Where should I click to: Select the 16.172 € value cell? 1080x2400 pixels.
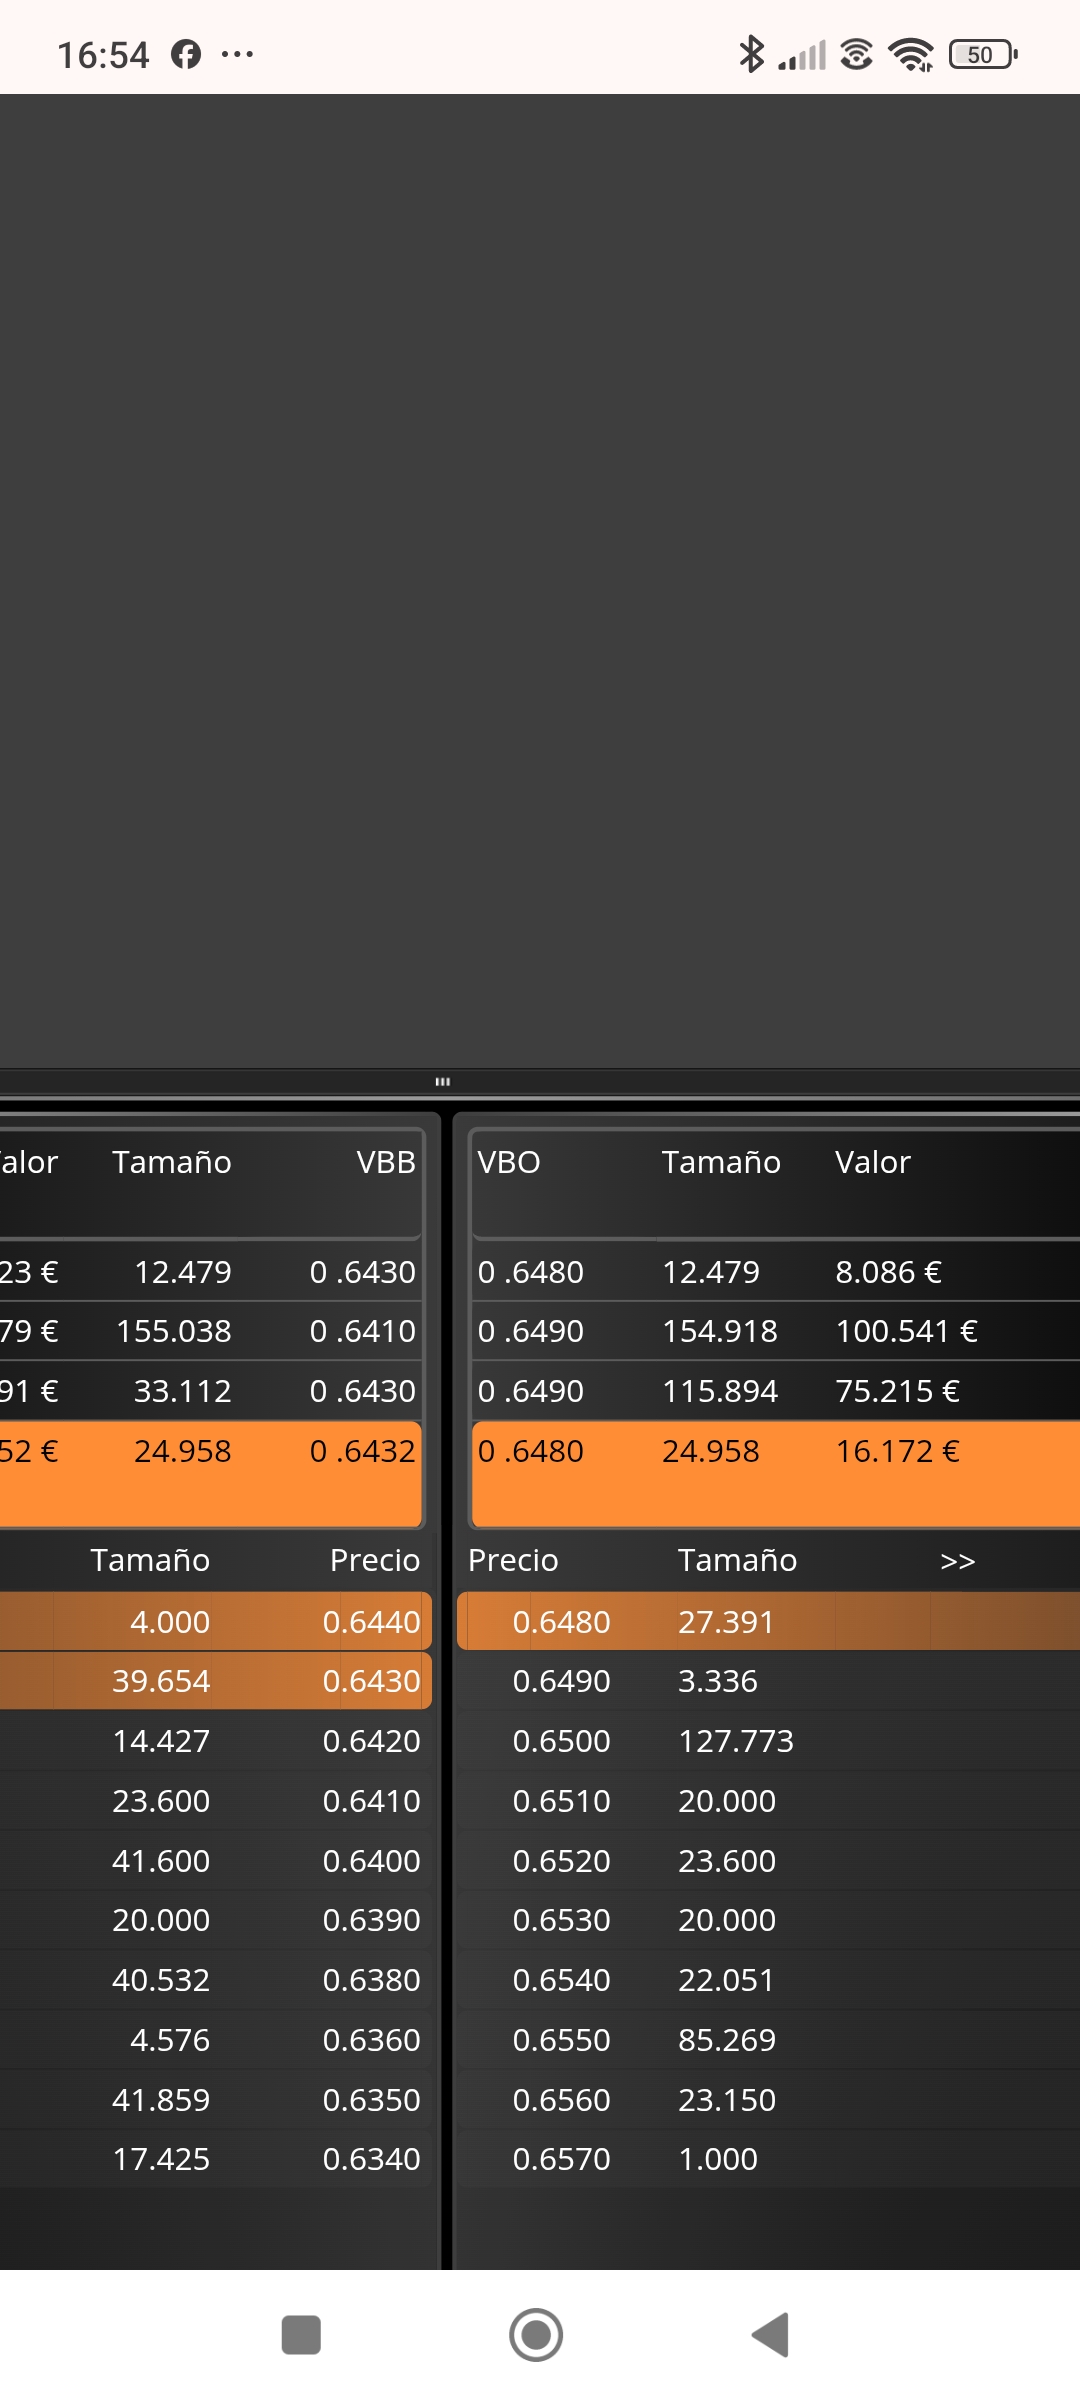coord(898,1451)
